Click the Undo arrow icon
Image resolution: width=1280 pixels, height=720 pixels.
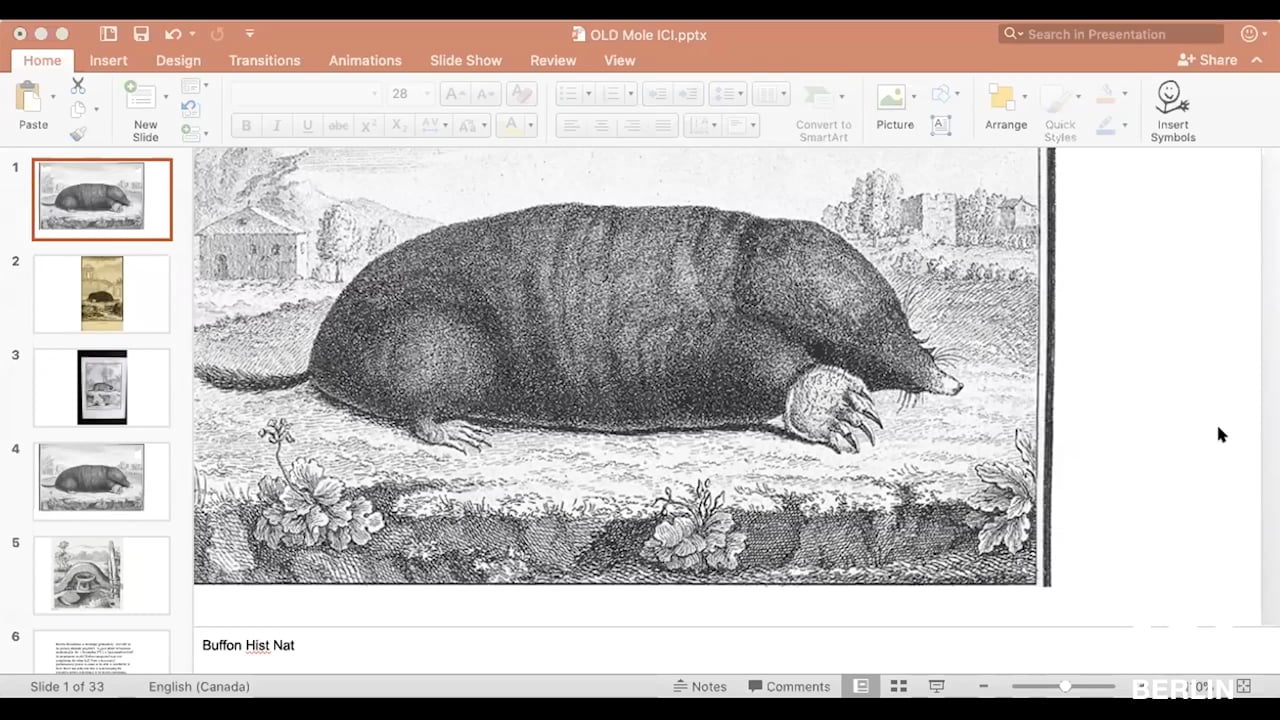(x=173, y=34)
